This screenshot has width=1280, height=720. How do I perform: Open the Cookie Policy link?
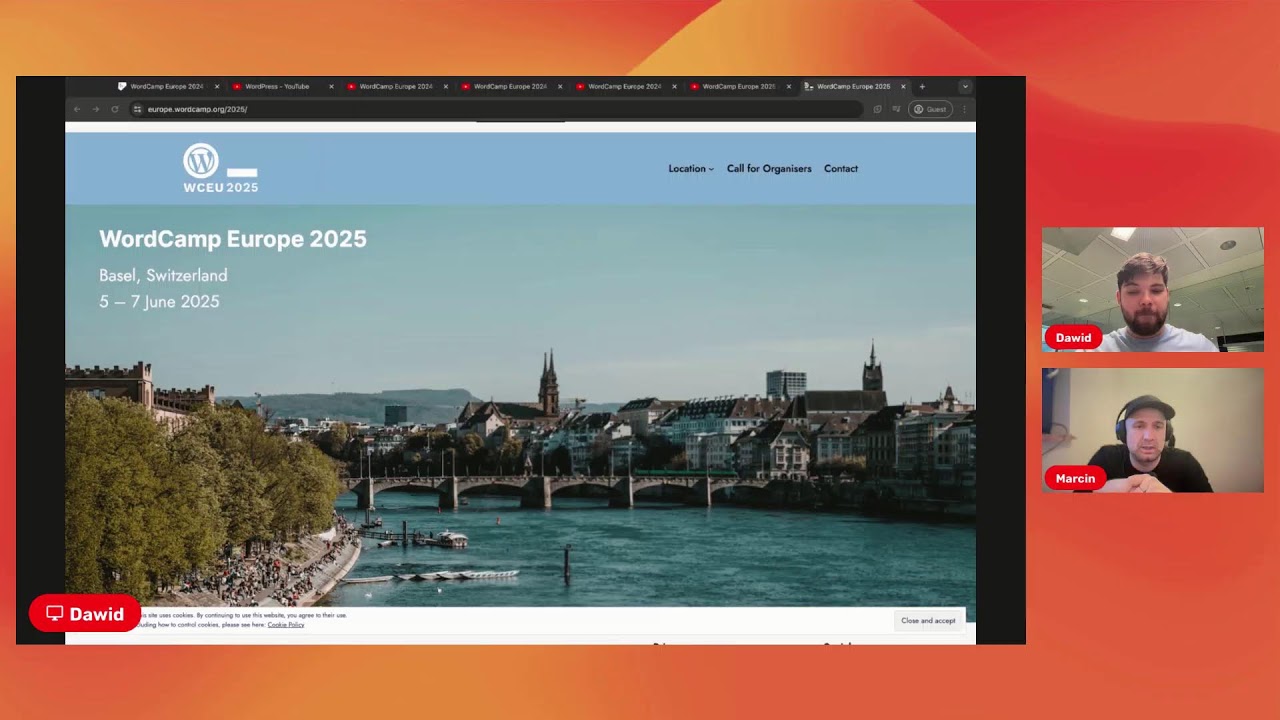285,624
